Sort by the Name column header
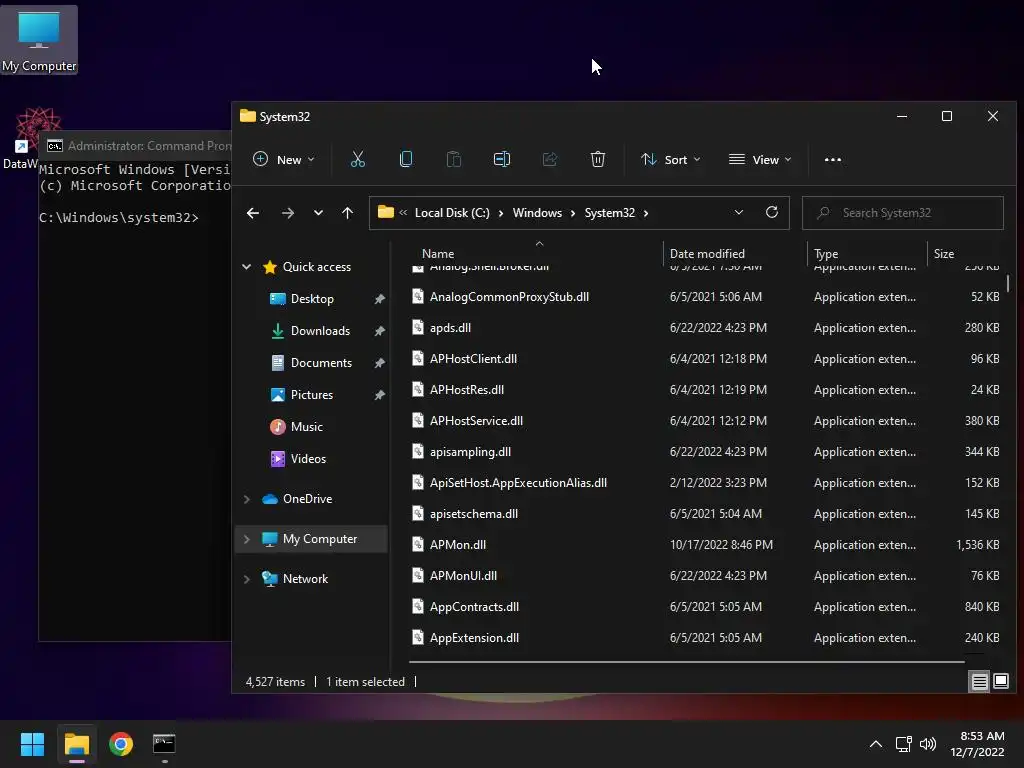 [x=438, y=253]
